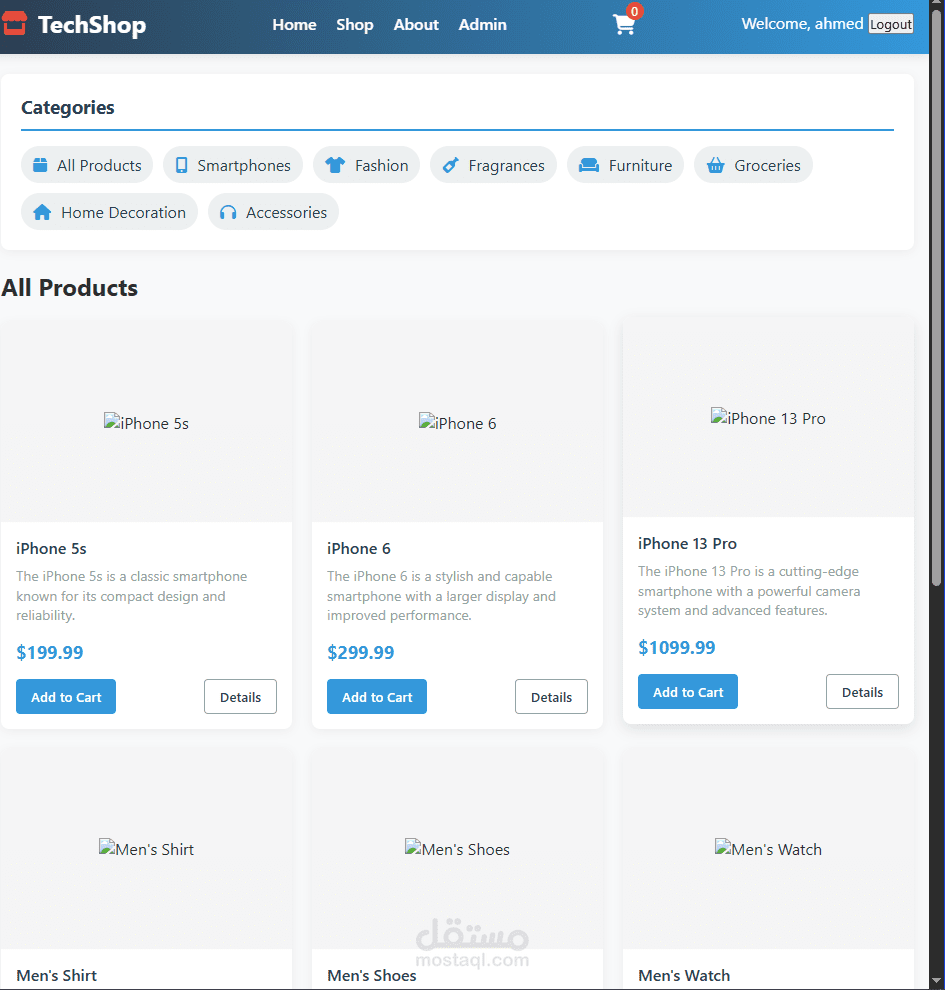Open the About page link
Viewport: 945px width, 990px height.
pos(416,25)
